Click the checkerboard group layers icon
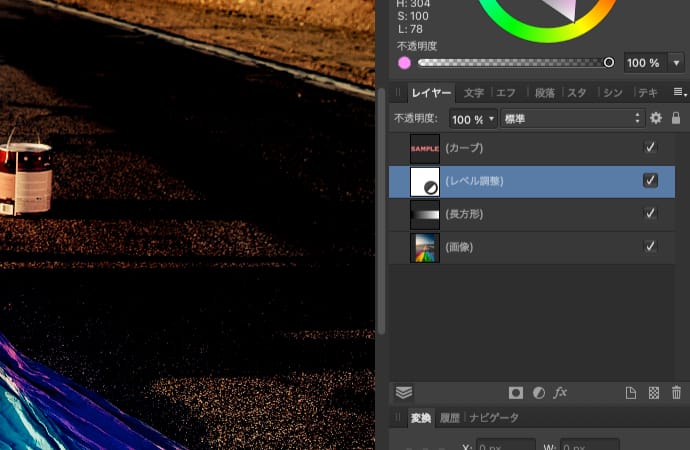This screenshot has height=450, width=690. 654,393
